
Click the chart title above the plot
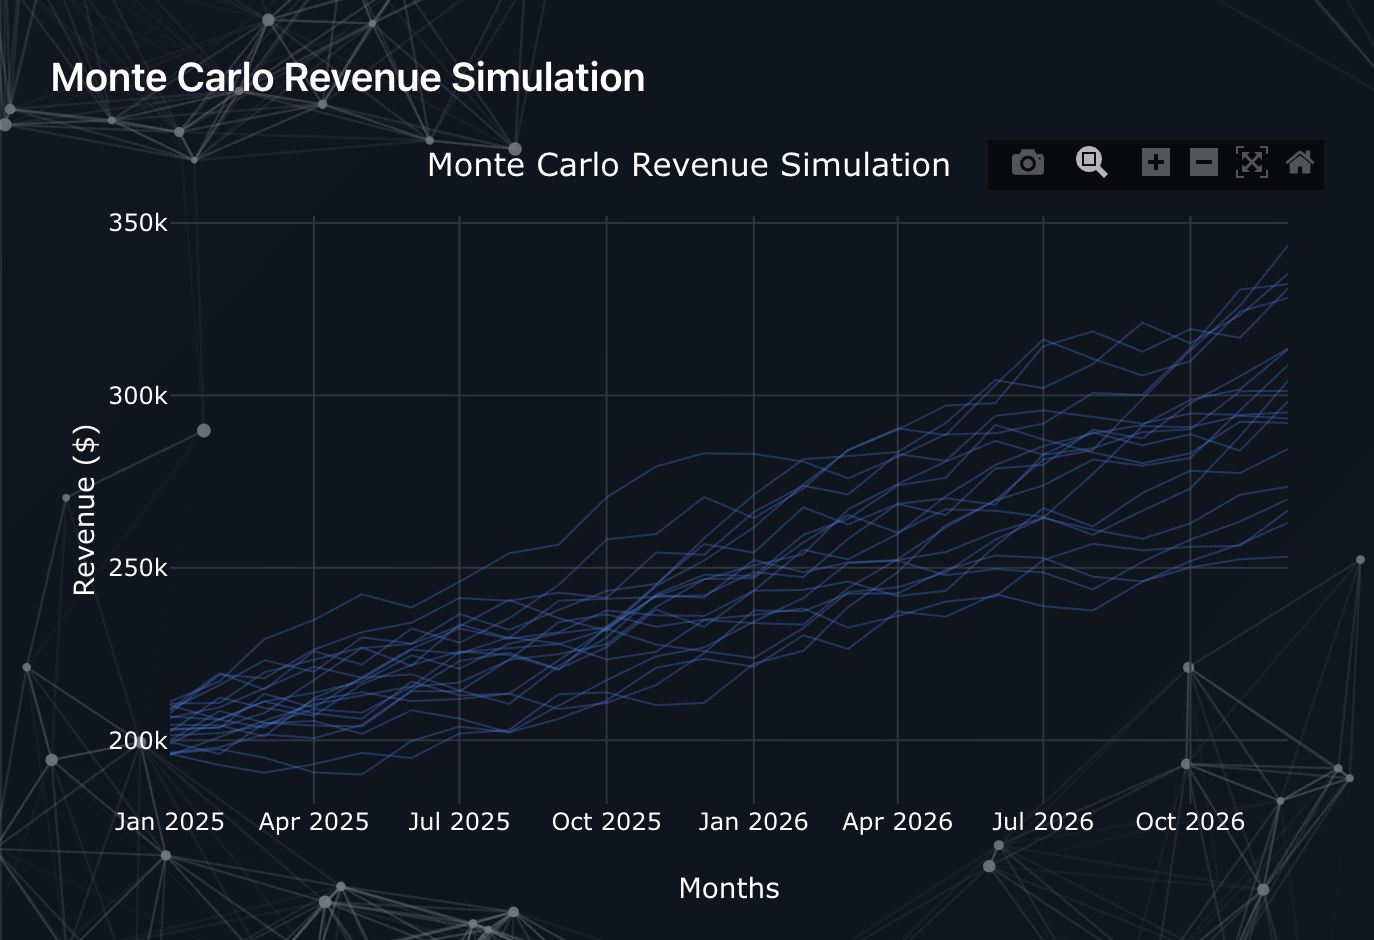point(688,164)
